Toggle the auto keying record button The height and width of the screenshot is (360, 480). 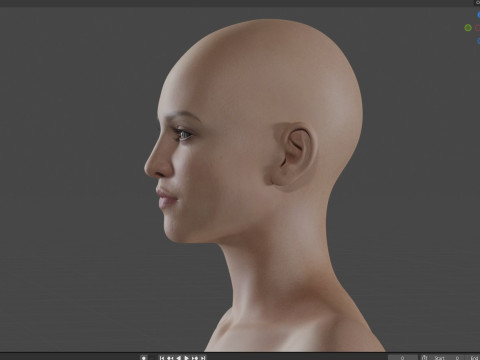click(x=144, y=358)
